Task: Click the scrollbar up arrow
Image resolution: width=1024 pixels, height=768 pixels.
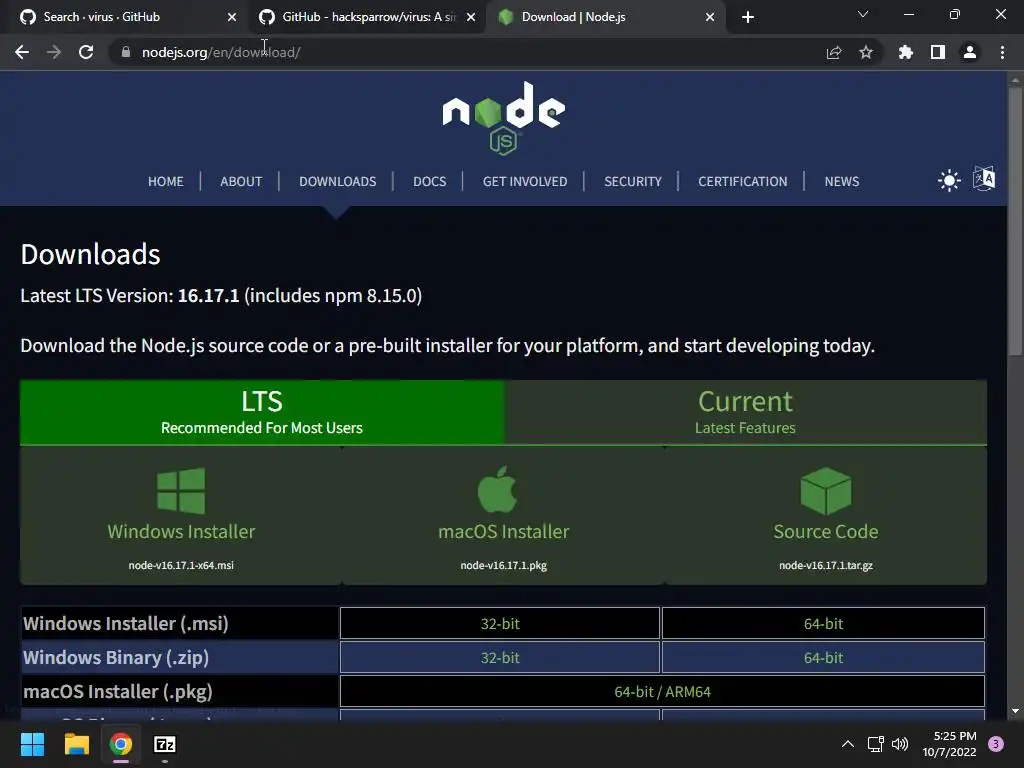Action: point(1015,80)
